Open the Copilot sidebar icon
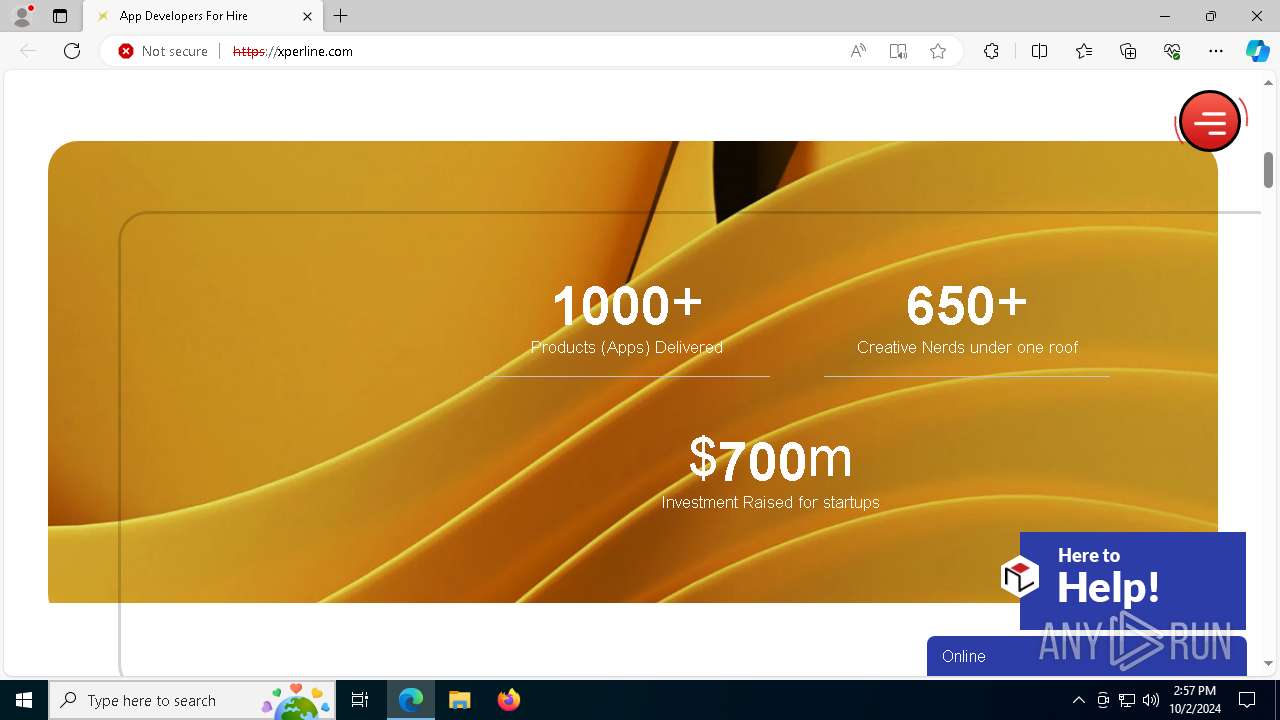 click(1257, 51)
